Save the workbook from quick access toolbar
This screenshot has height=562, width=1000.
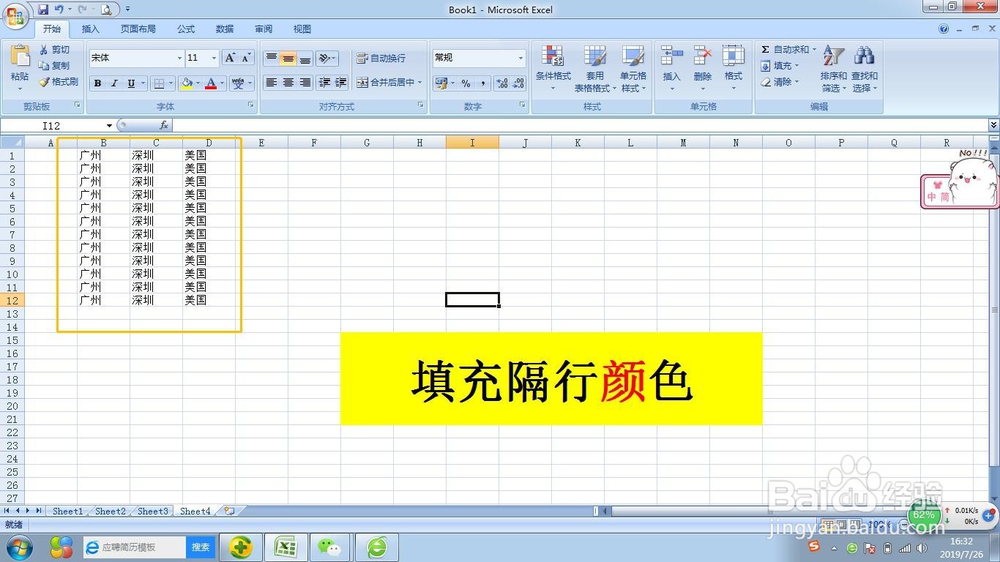(x=43, y=9)
